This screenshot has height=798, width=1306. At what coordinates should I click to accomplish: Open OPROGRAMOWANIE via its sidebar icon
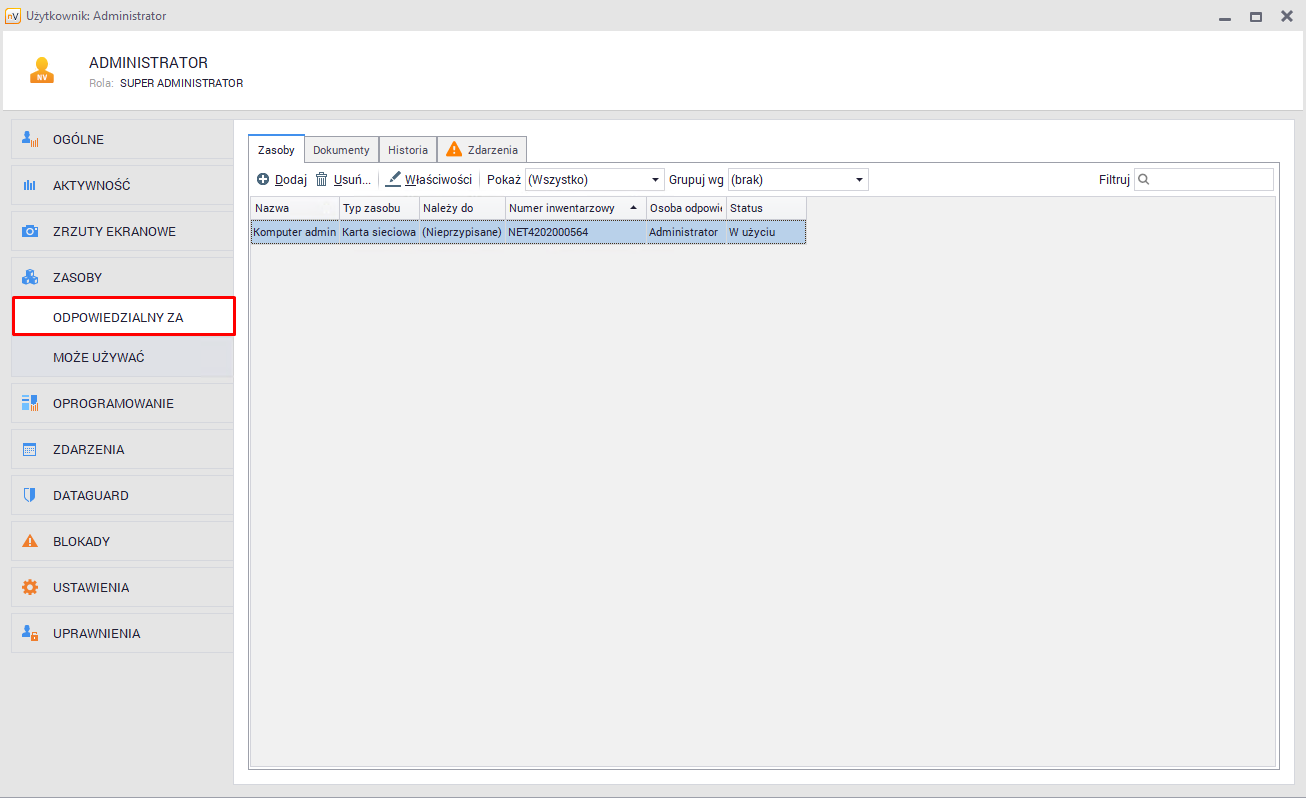tap(30, 404)
